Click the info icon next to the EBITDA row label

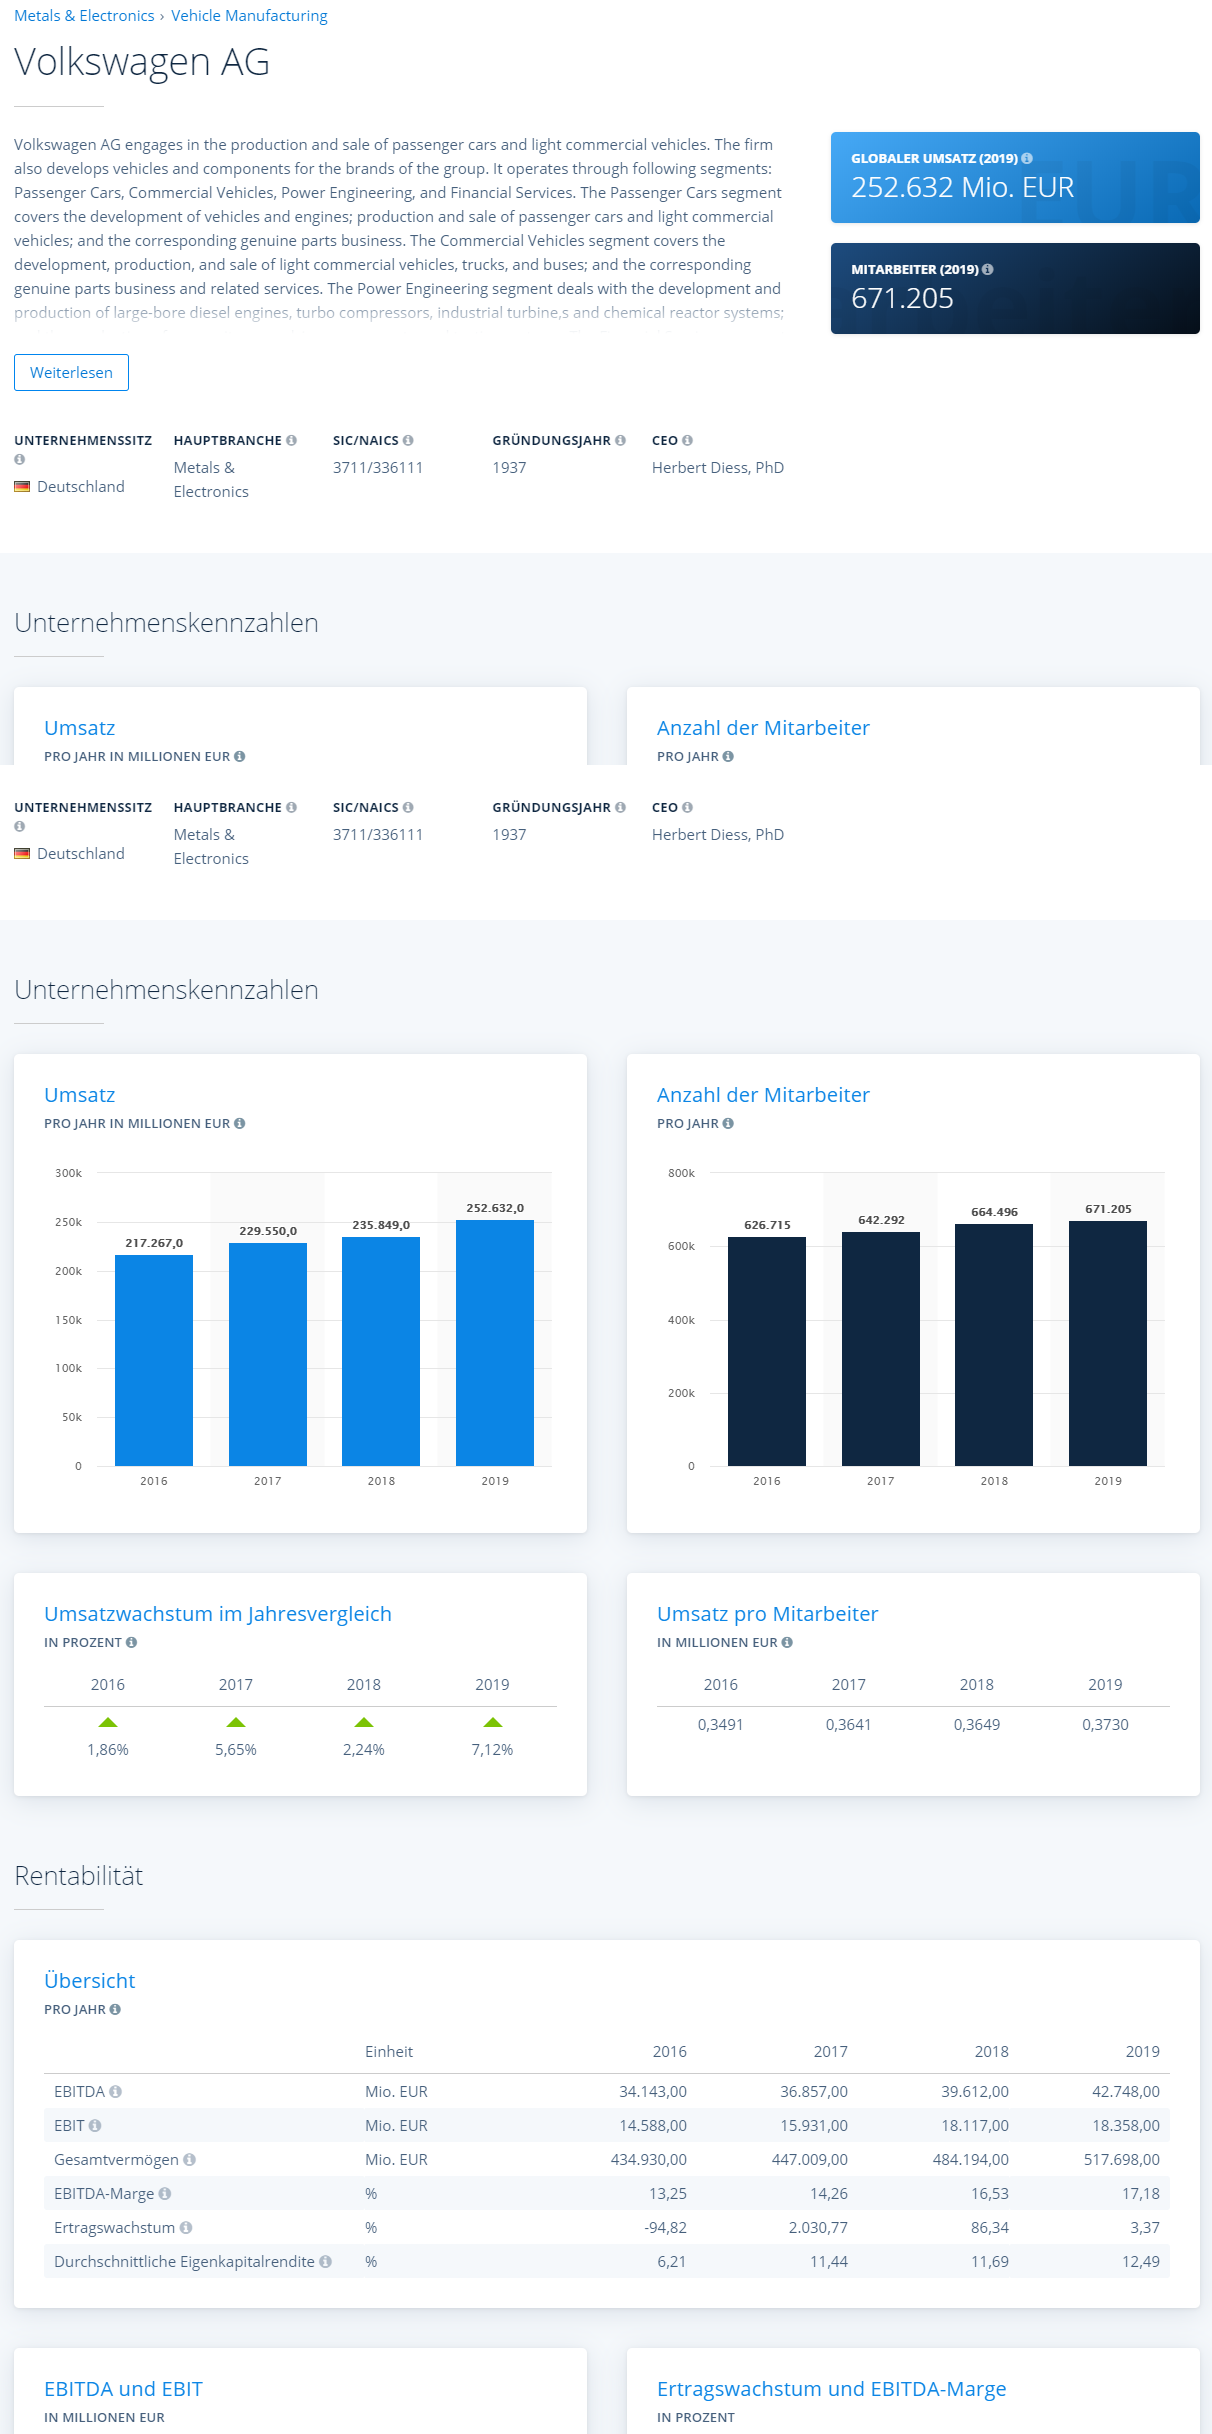(115, 2091)
